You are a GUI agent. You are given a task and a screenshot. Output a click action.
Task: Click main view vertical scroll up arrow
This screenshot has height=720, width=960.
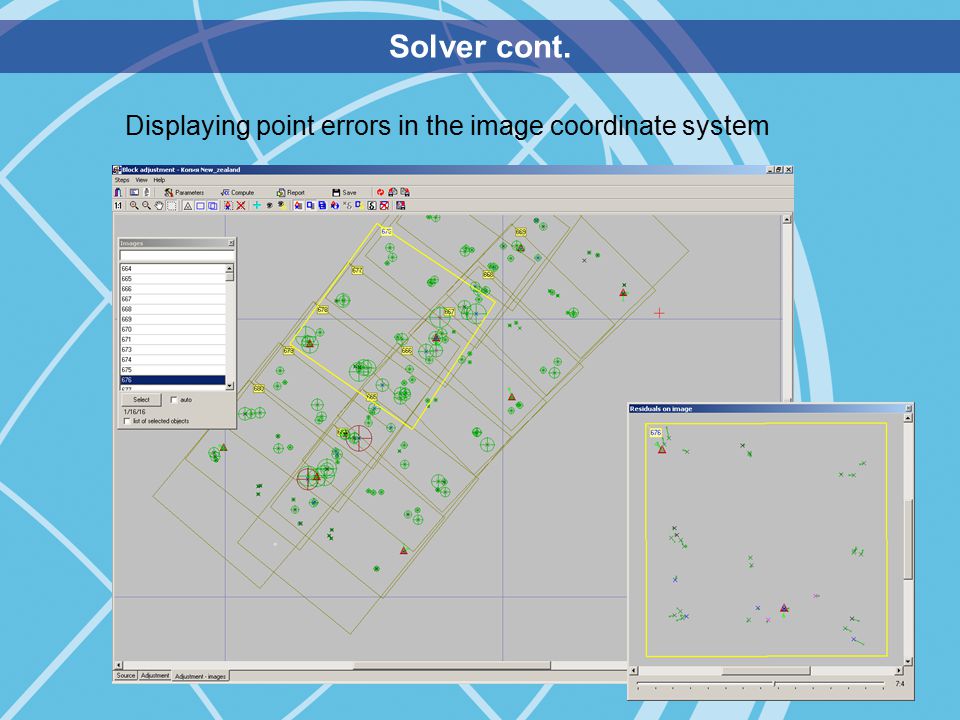[787, 219]
